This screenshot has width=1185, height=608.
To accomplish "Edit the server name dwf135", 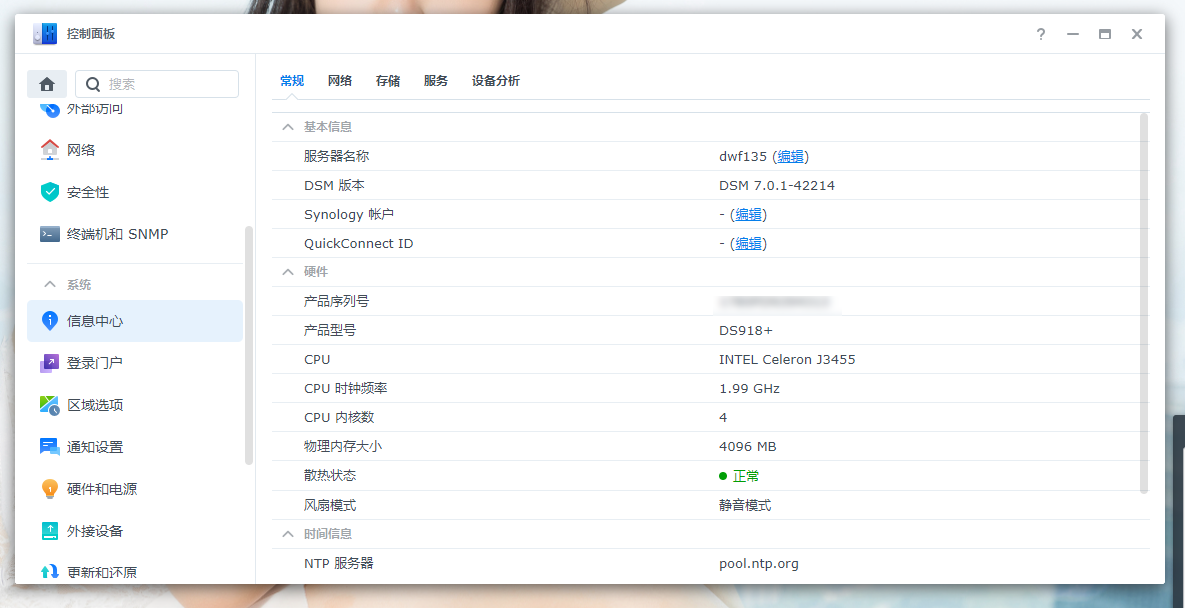I will [x=791, y=156].
